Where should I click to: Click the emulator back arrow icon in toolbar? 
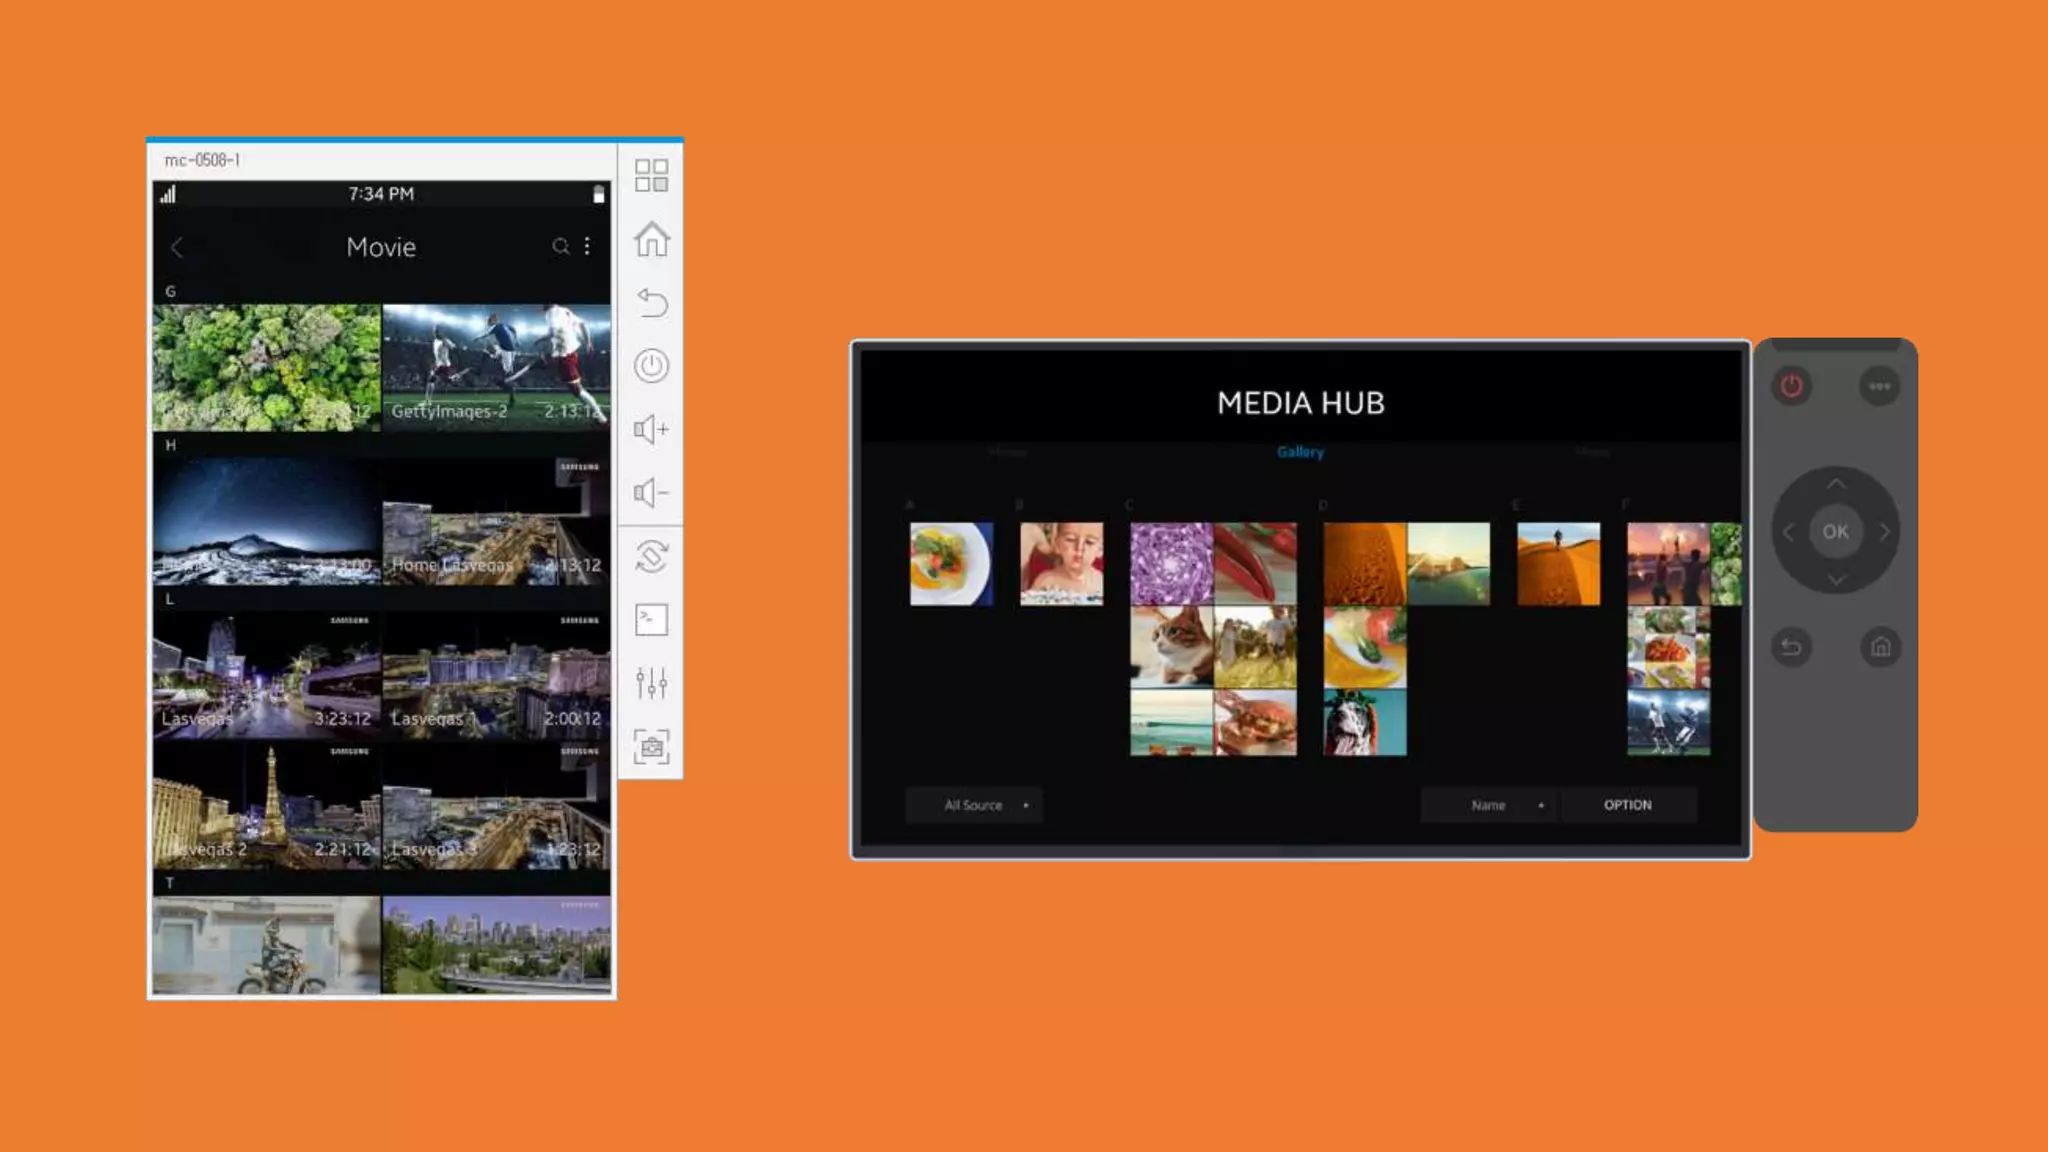[651, 302]
